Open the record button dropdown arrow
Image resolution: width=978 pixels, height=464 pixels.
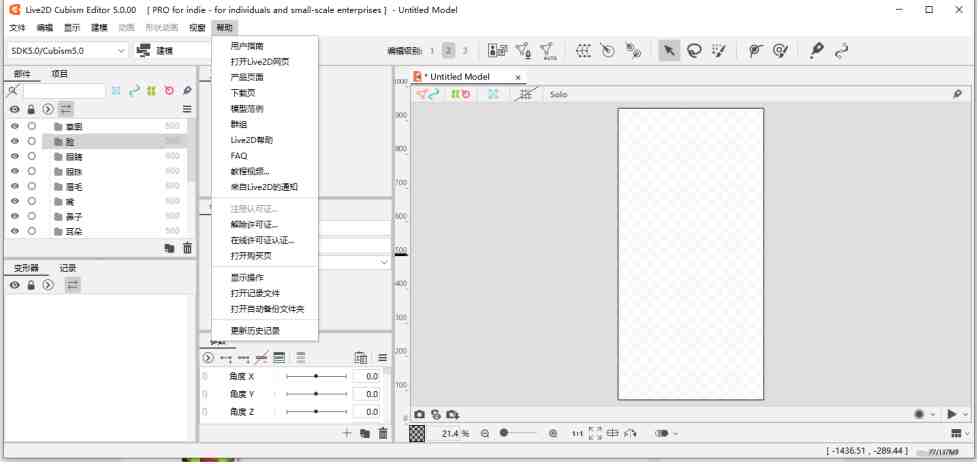click(933, 414)
